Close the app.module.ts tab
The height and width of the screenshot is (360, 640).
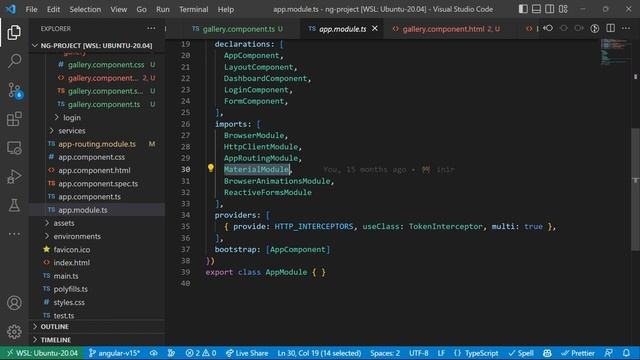point(375,29)
